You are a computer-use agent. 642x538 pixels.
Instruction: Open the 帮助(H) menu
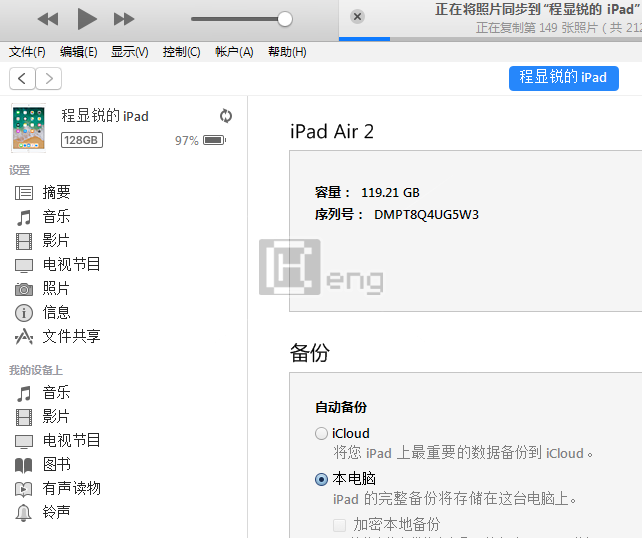tap(287, 52)
